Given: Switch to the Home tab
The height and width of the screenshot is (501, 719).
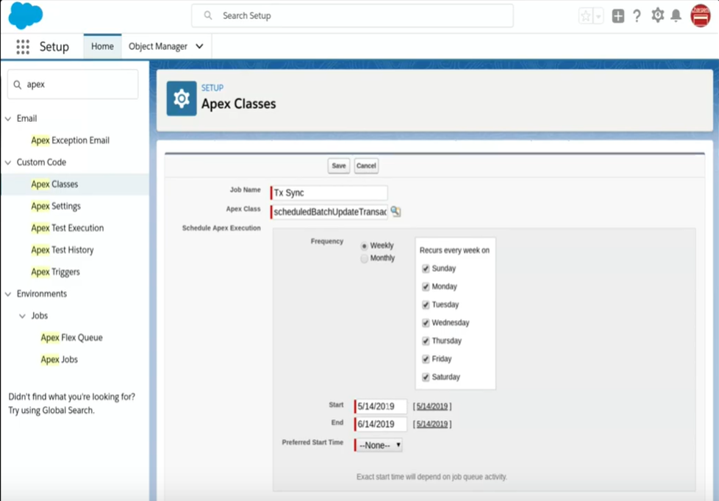Looking at the screenshot, I should click(x=102, y=47).
